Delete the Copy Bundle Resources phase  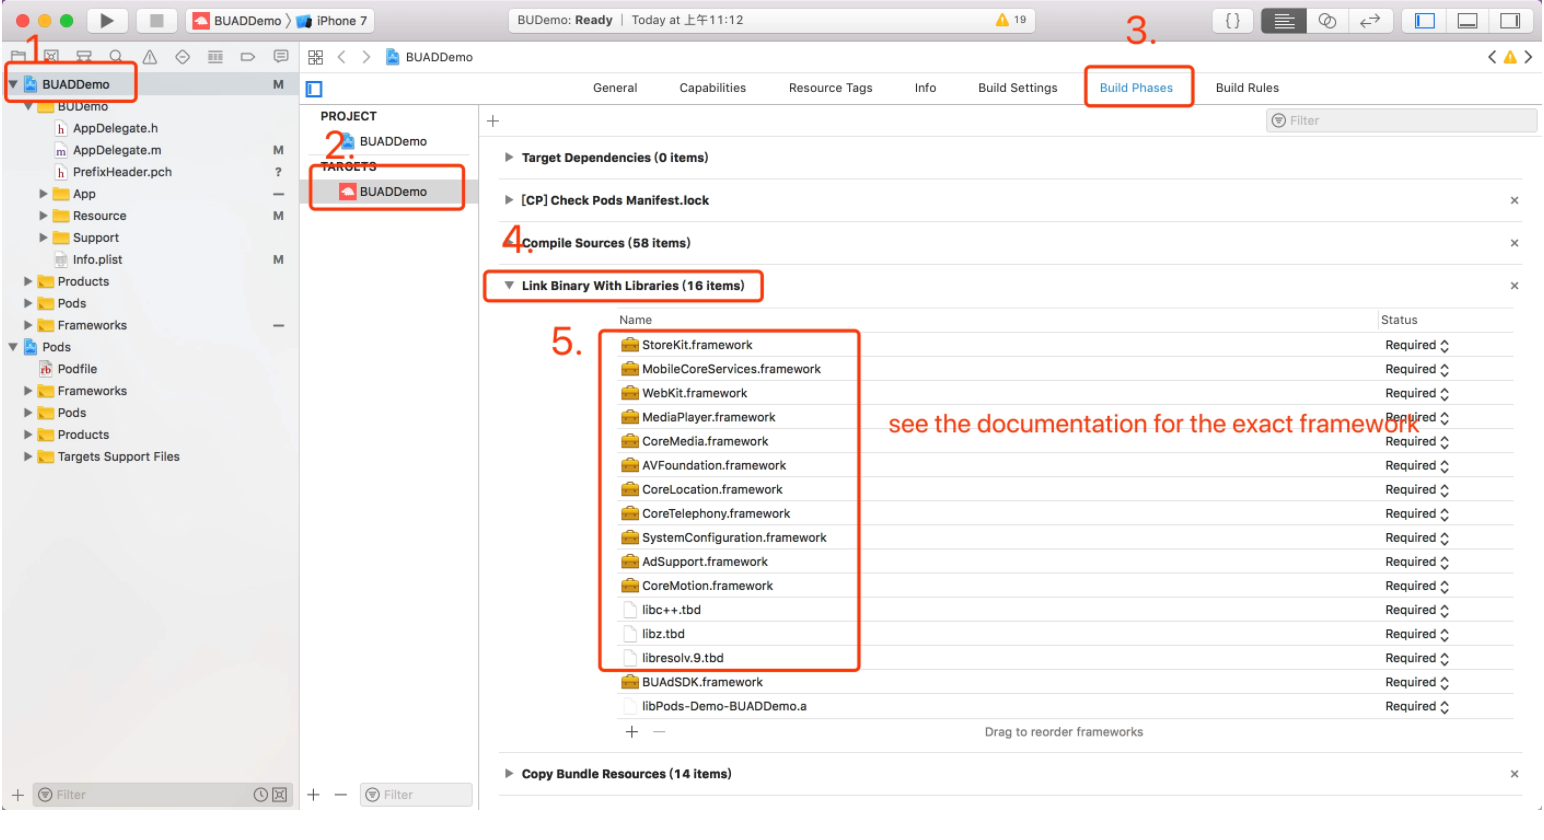(x=1514, y=774)
